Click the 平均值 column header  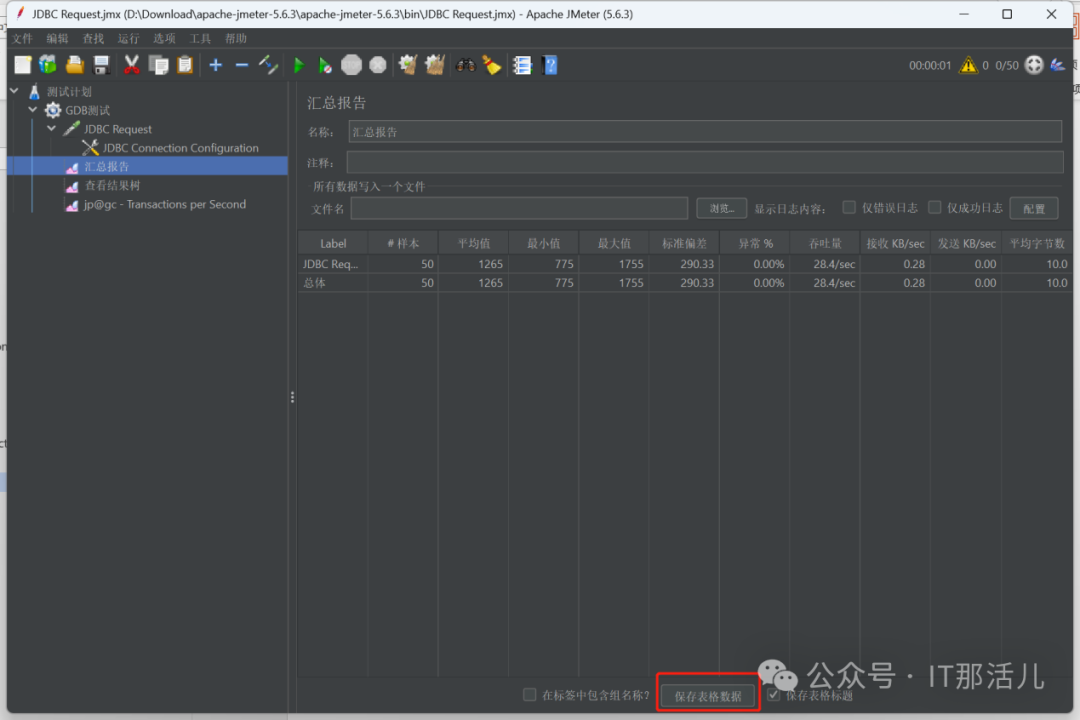[473, 243]
